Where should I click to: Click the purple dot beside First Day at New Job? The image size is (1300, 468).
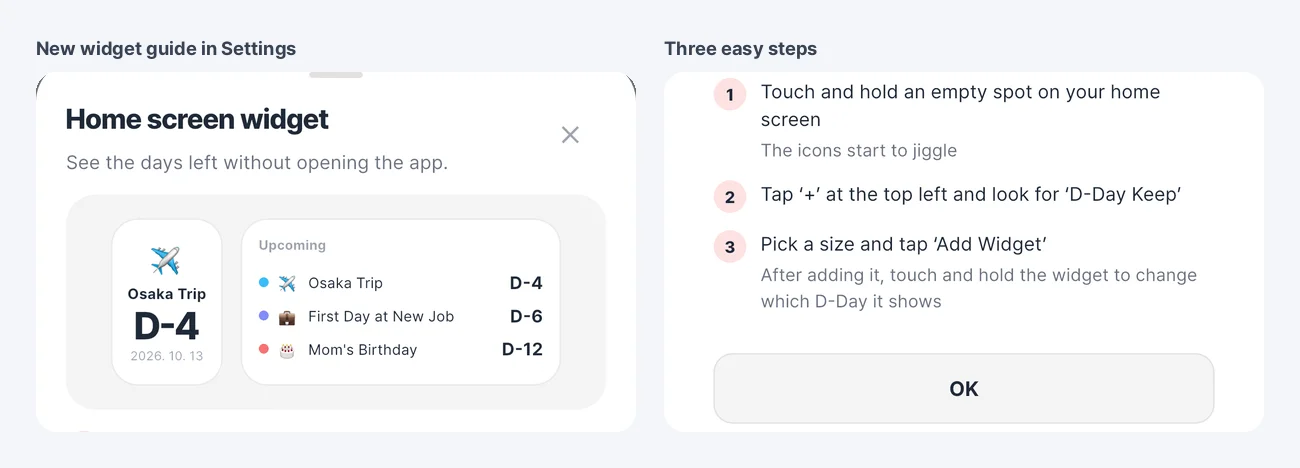(264, 316)
